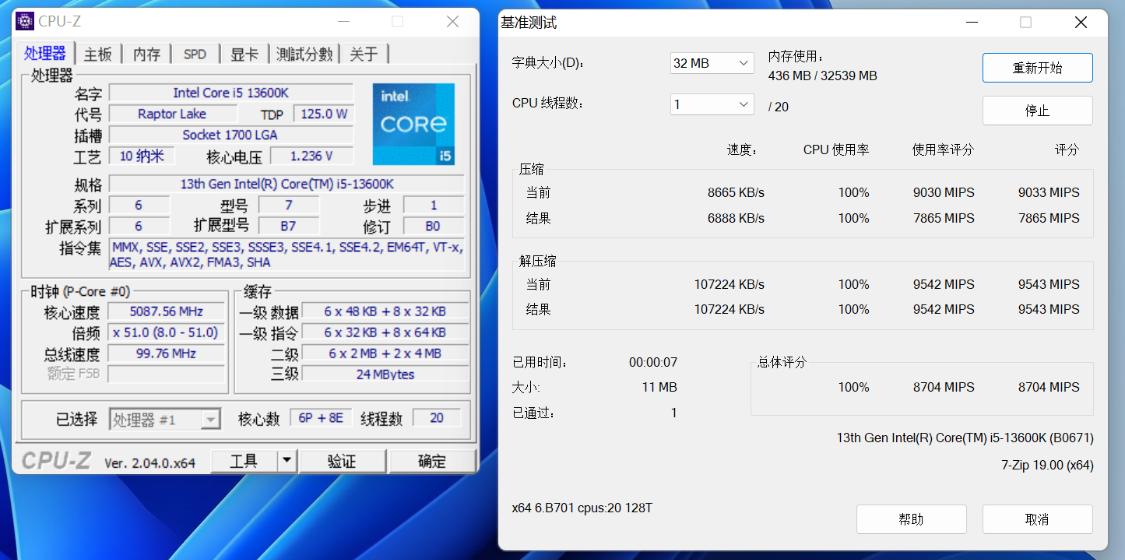
Task: Click the core count 6P + 8E value
Action: pyautogui.click(x=321, y=418)
